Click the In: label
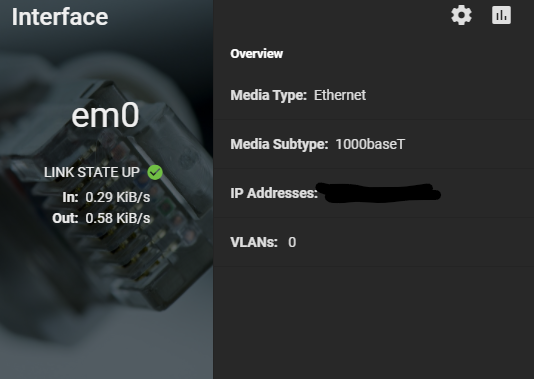The width and height of the screenshot is (534, 379). (x=70, y=197)
